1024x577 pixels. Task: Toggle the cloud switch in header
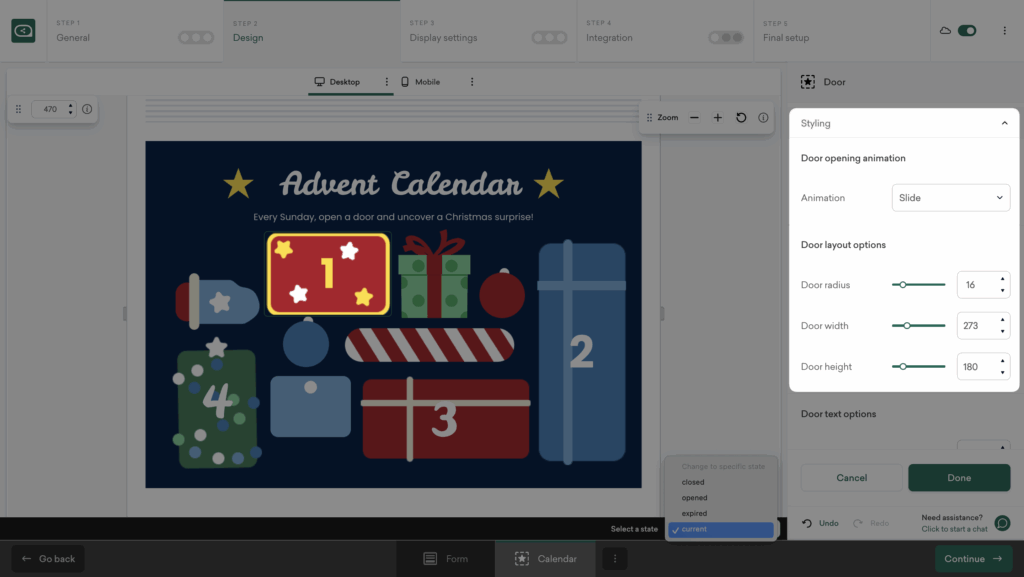pyautogui.click(x=966, y=31)
